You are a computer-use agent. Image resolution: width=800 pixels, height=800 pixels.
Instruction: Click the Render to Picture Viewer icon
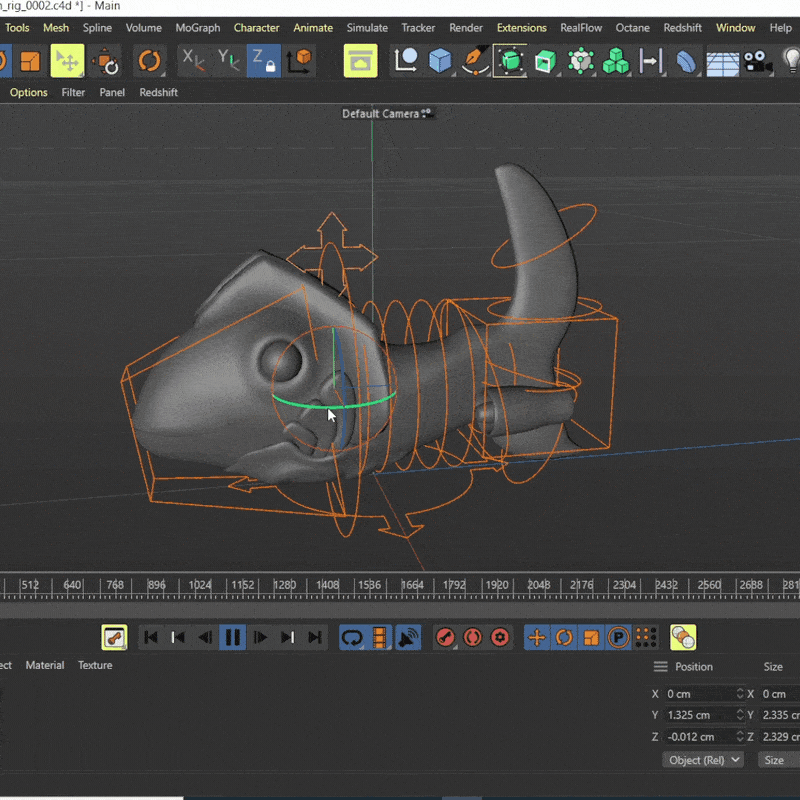click(361, 61)
